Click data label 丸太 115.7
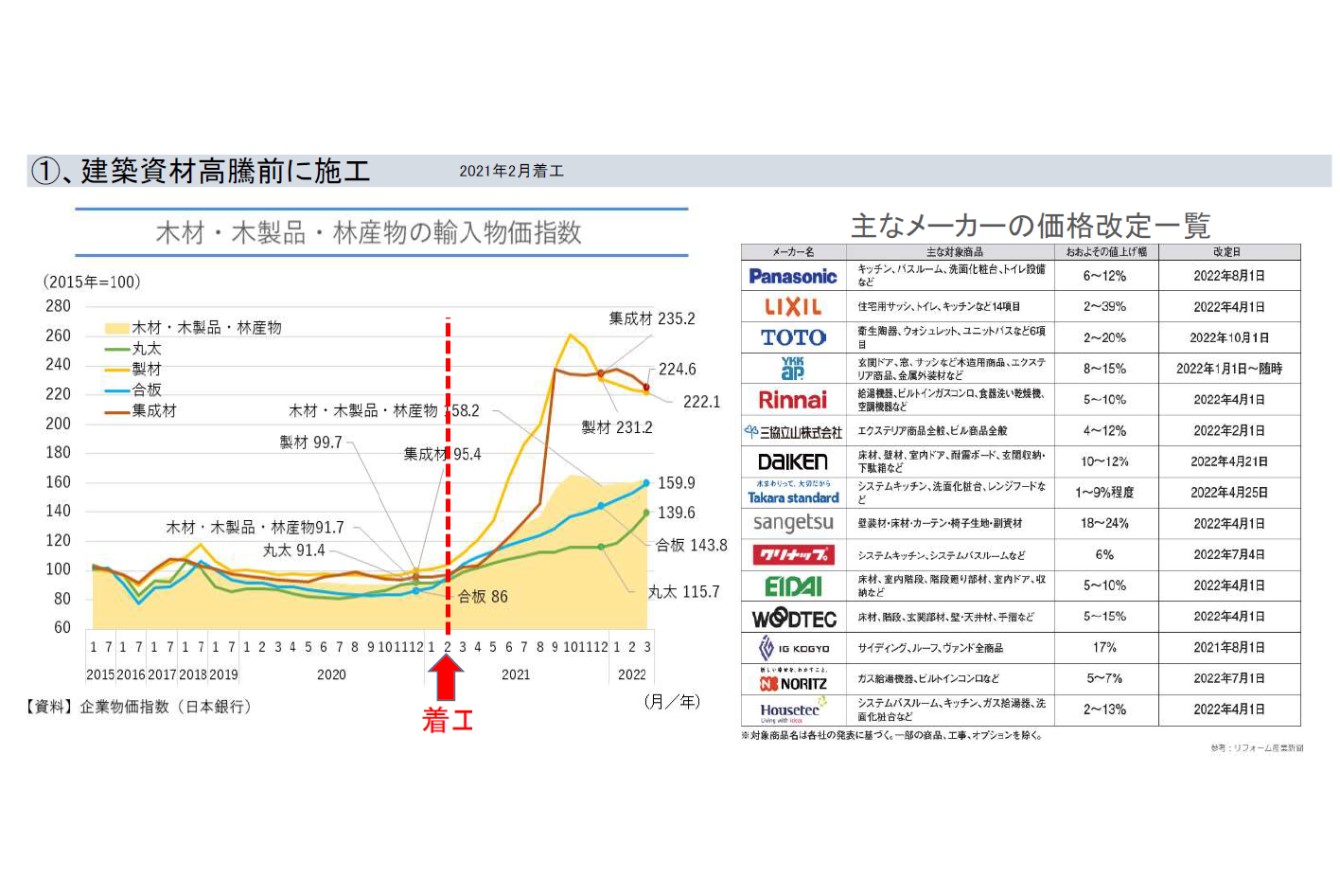The width and height of the screenshot is (1340, 886). [684, 592]
